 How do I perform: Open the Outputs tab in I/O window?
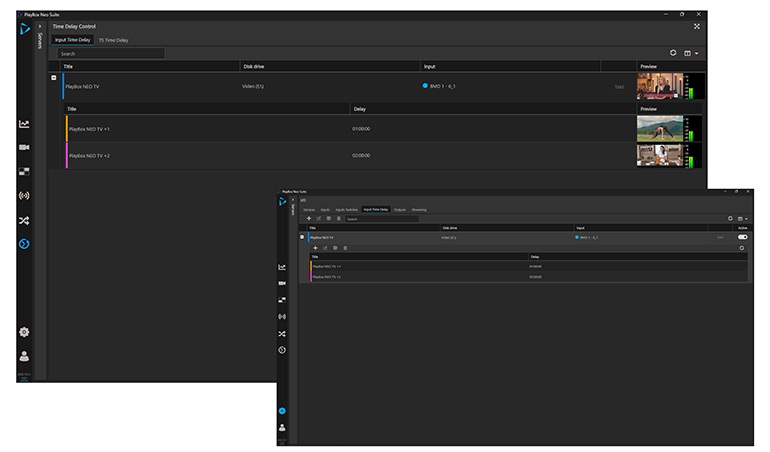click(400, 210)
